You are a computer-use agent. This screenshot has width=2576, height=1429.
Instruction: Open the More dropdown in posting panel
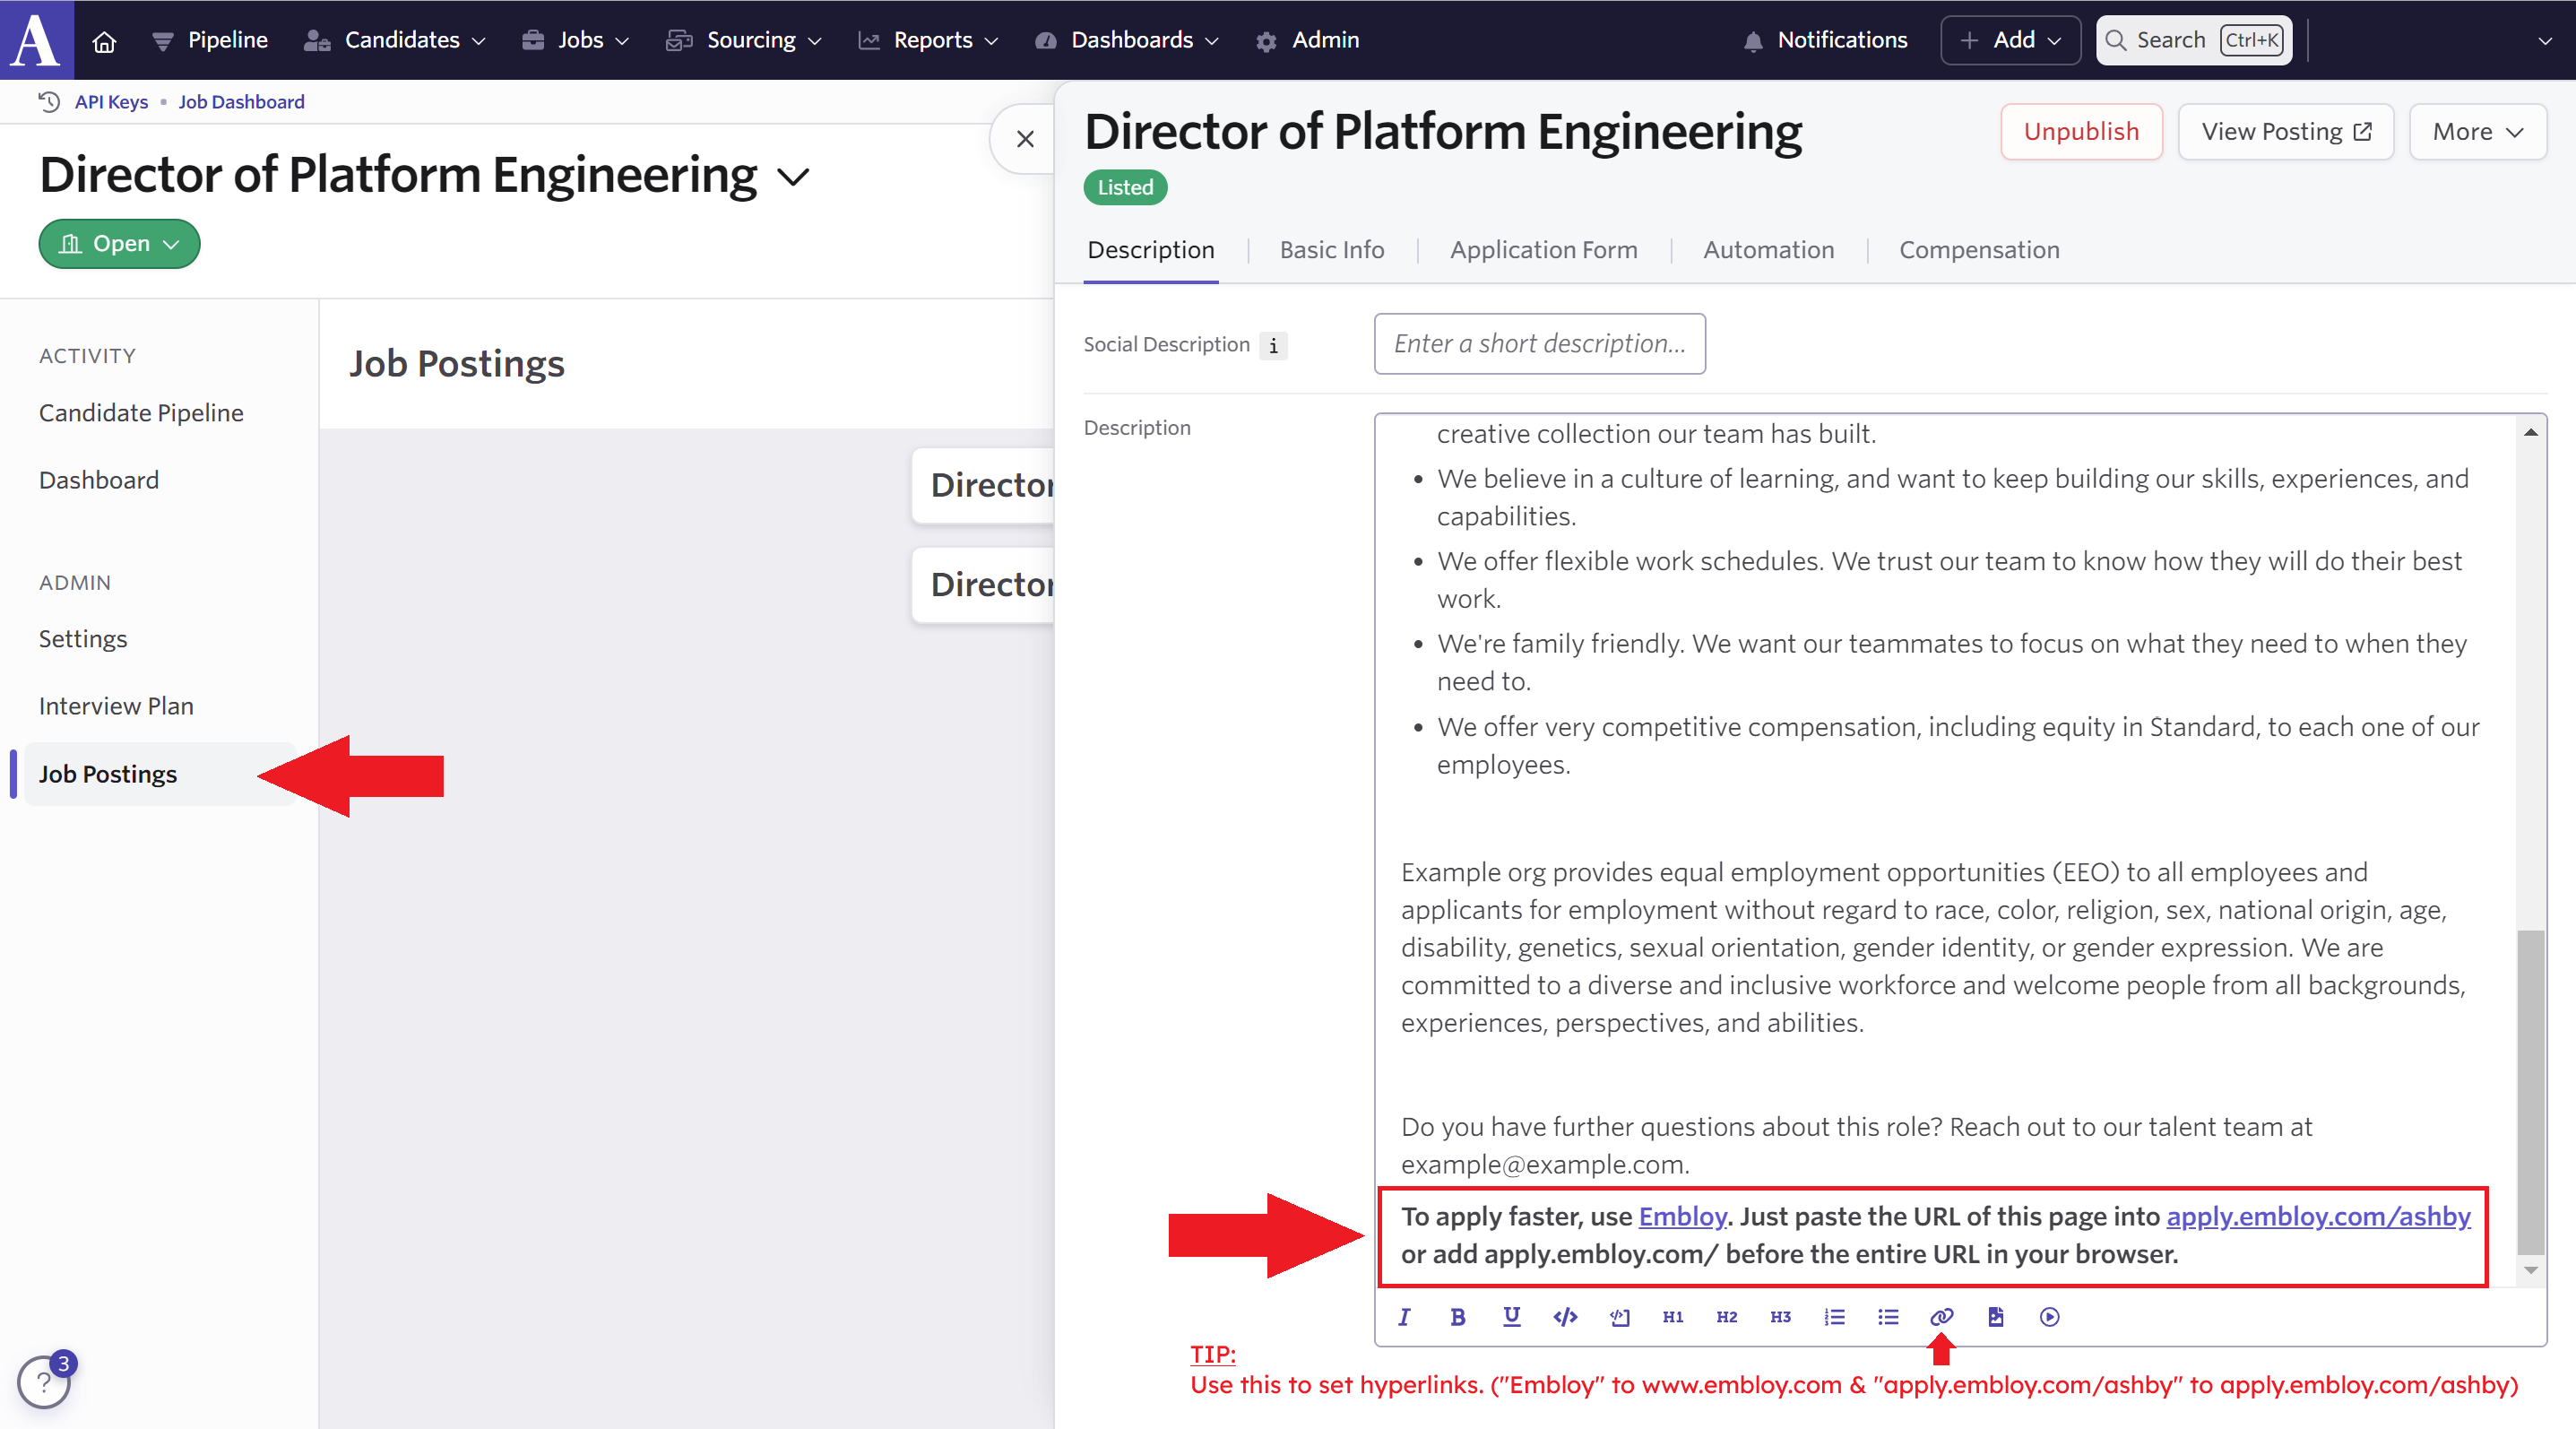(x=2477, y=132)
